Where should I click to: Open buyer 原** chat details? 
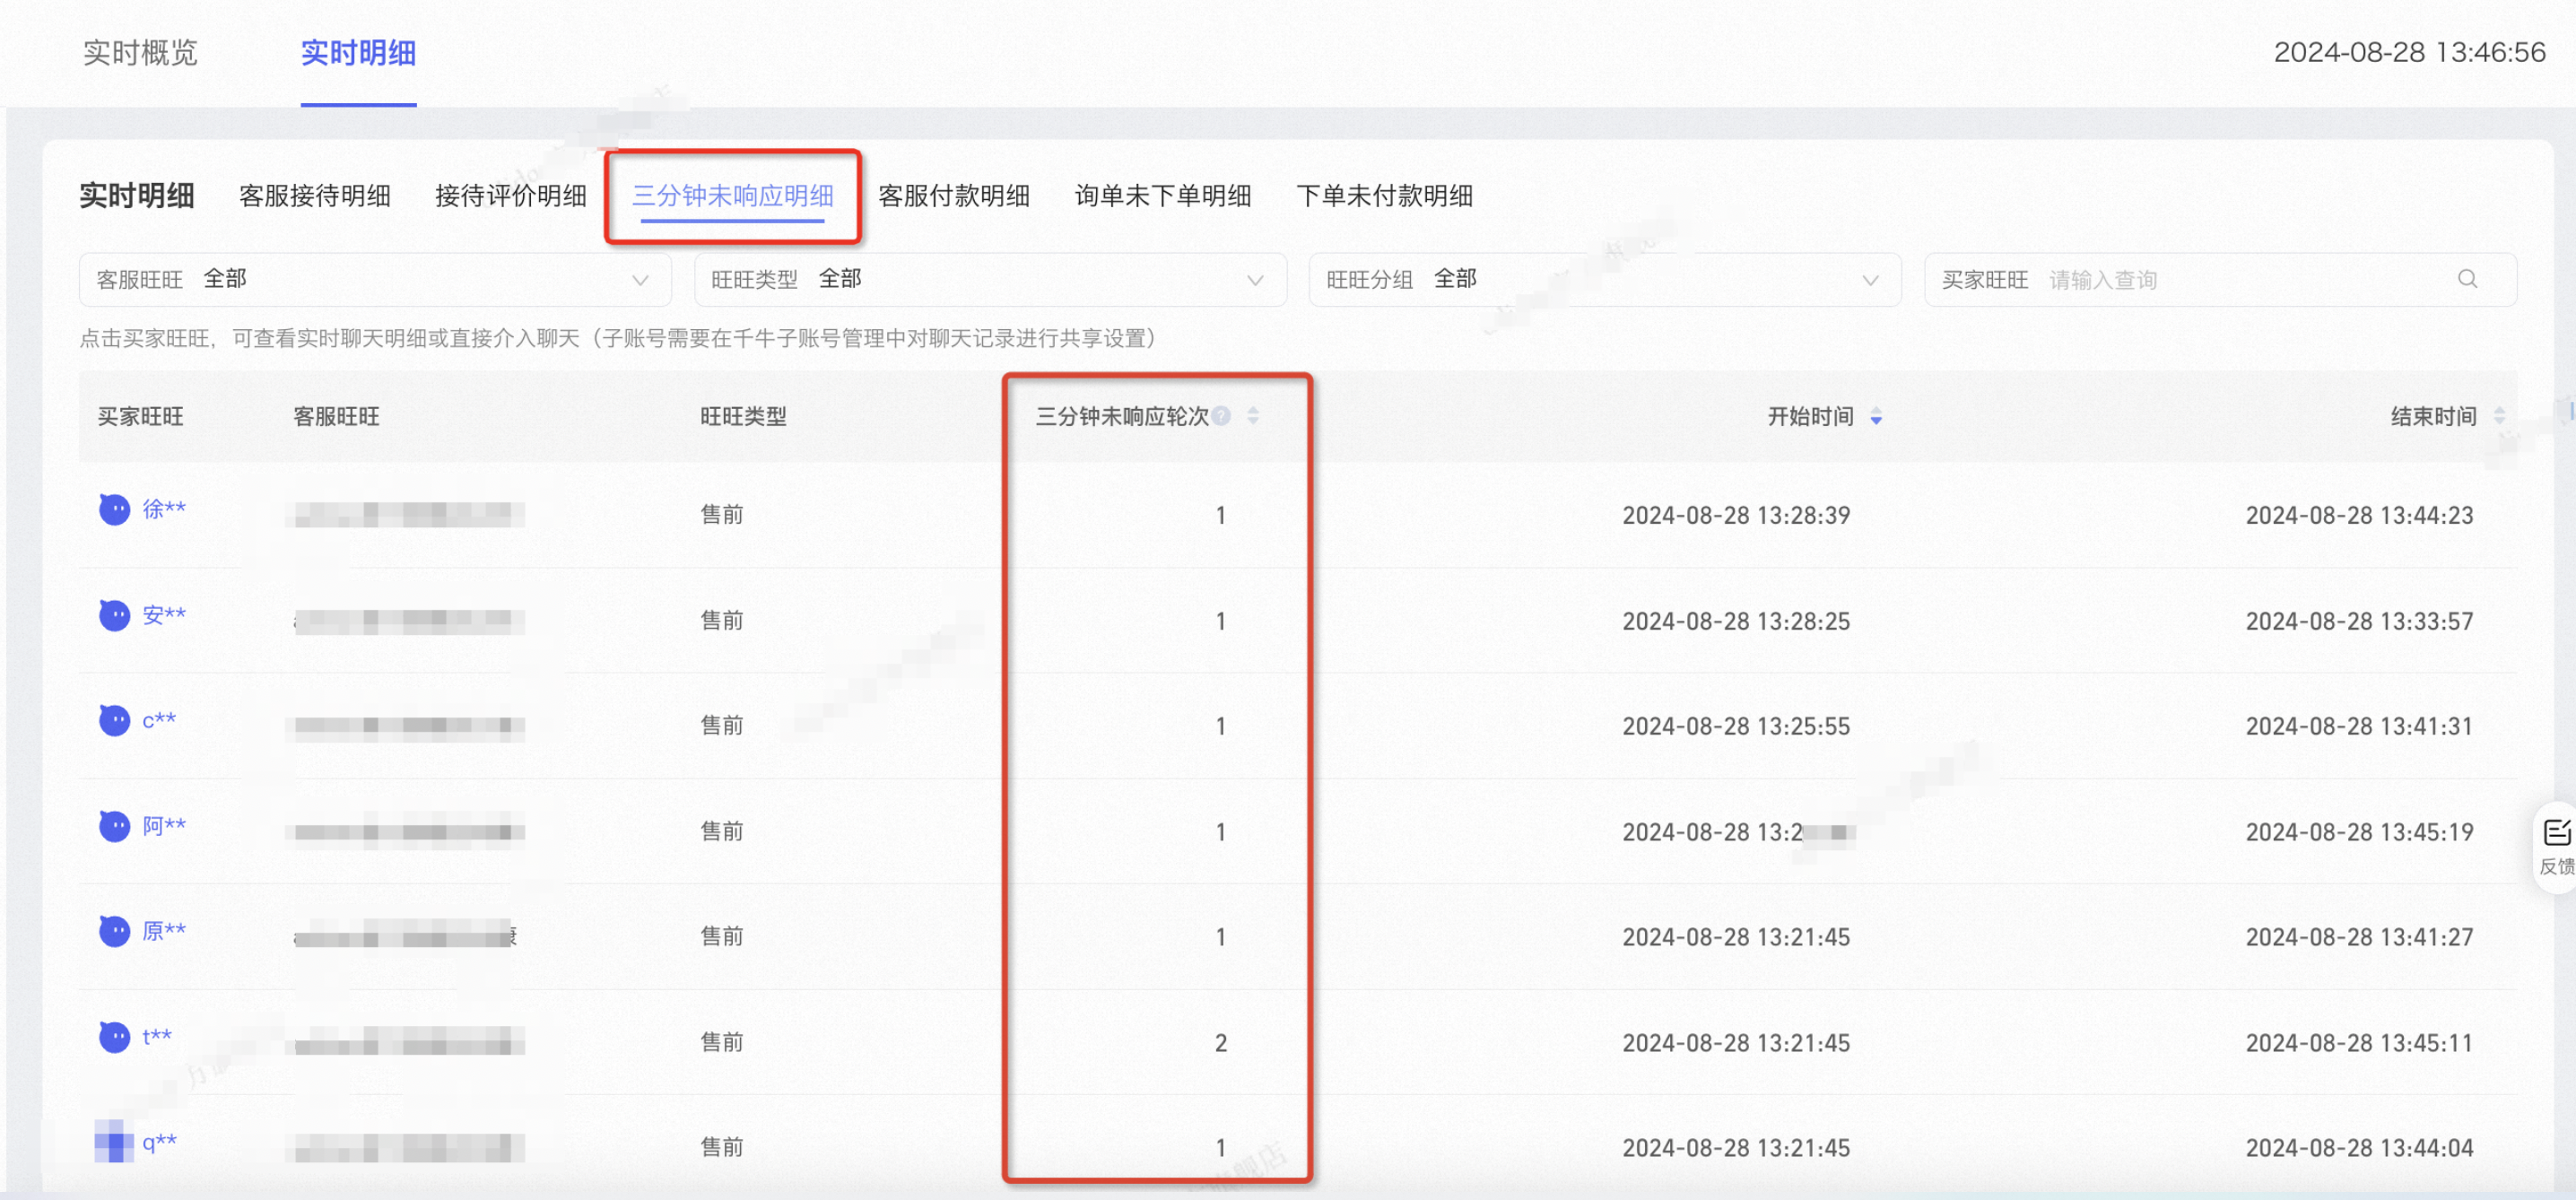164,931
